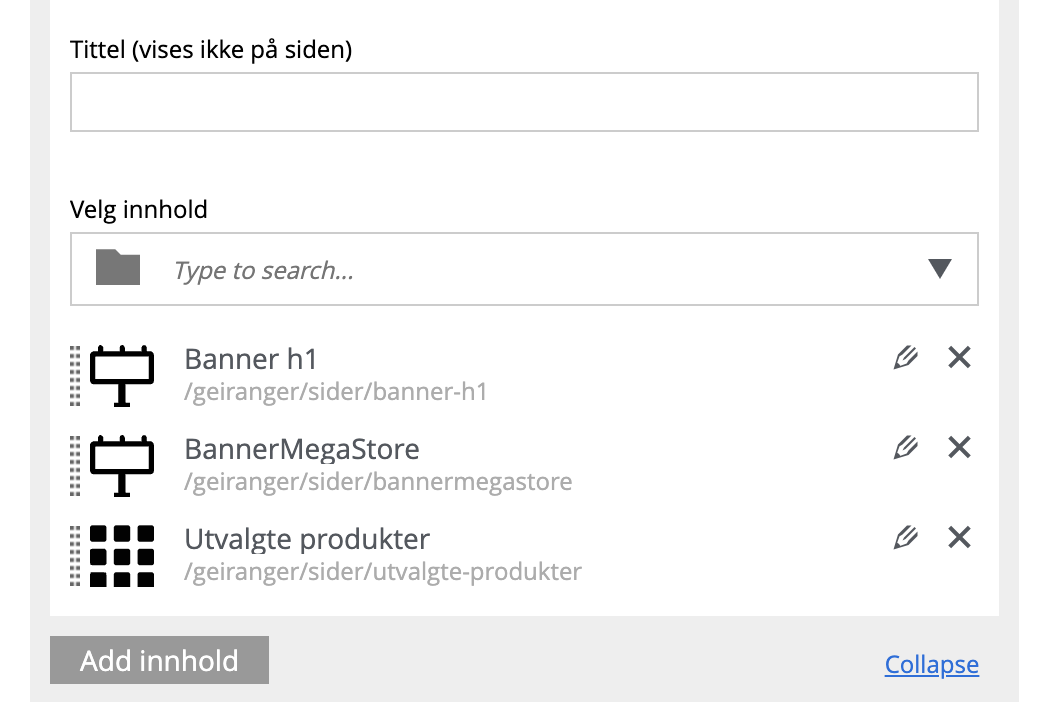Remove Utvalgte produkter with X icon
This screenshot has height=720, width=1048.
[x=959, y=538]
